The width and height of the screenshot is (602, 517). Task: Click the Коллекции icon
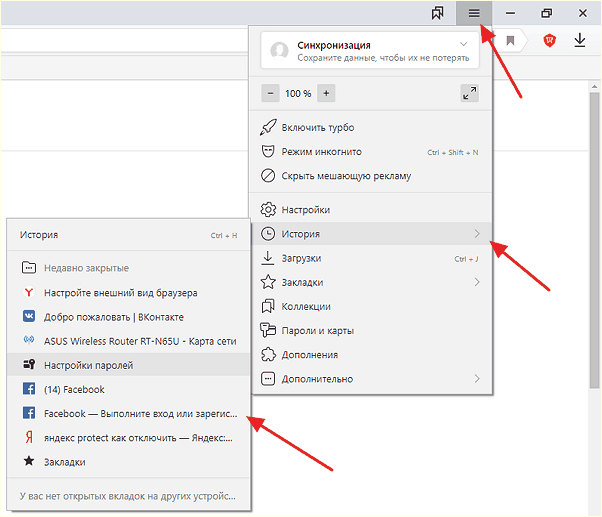[268, 306]
